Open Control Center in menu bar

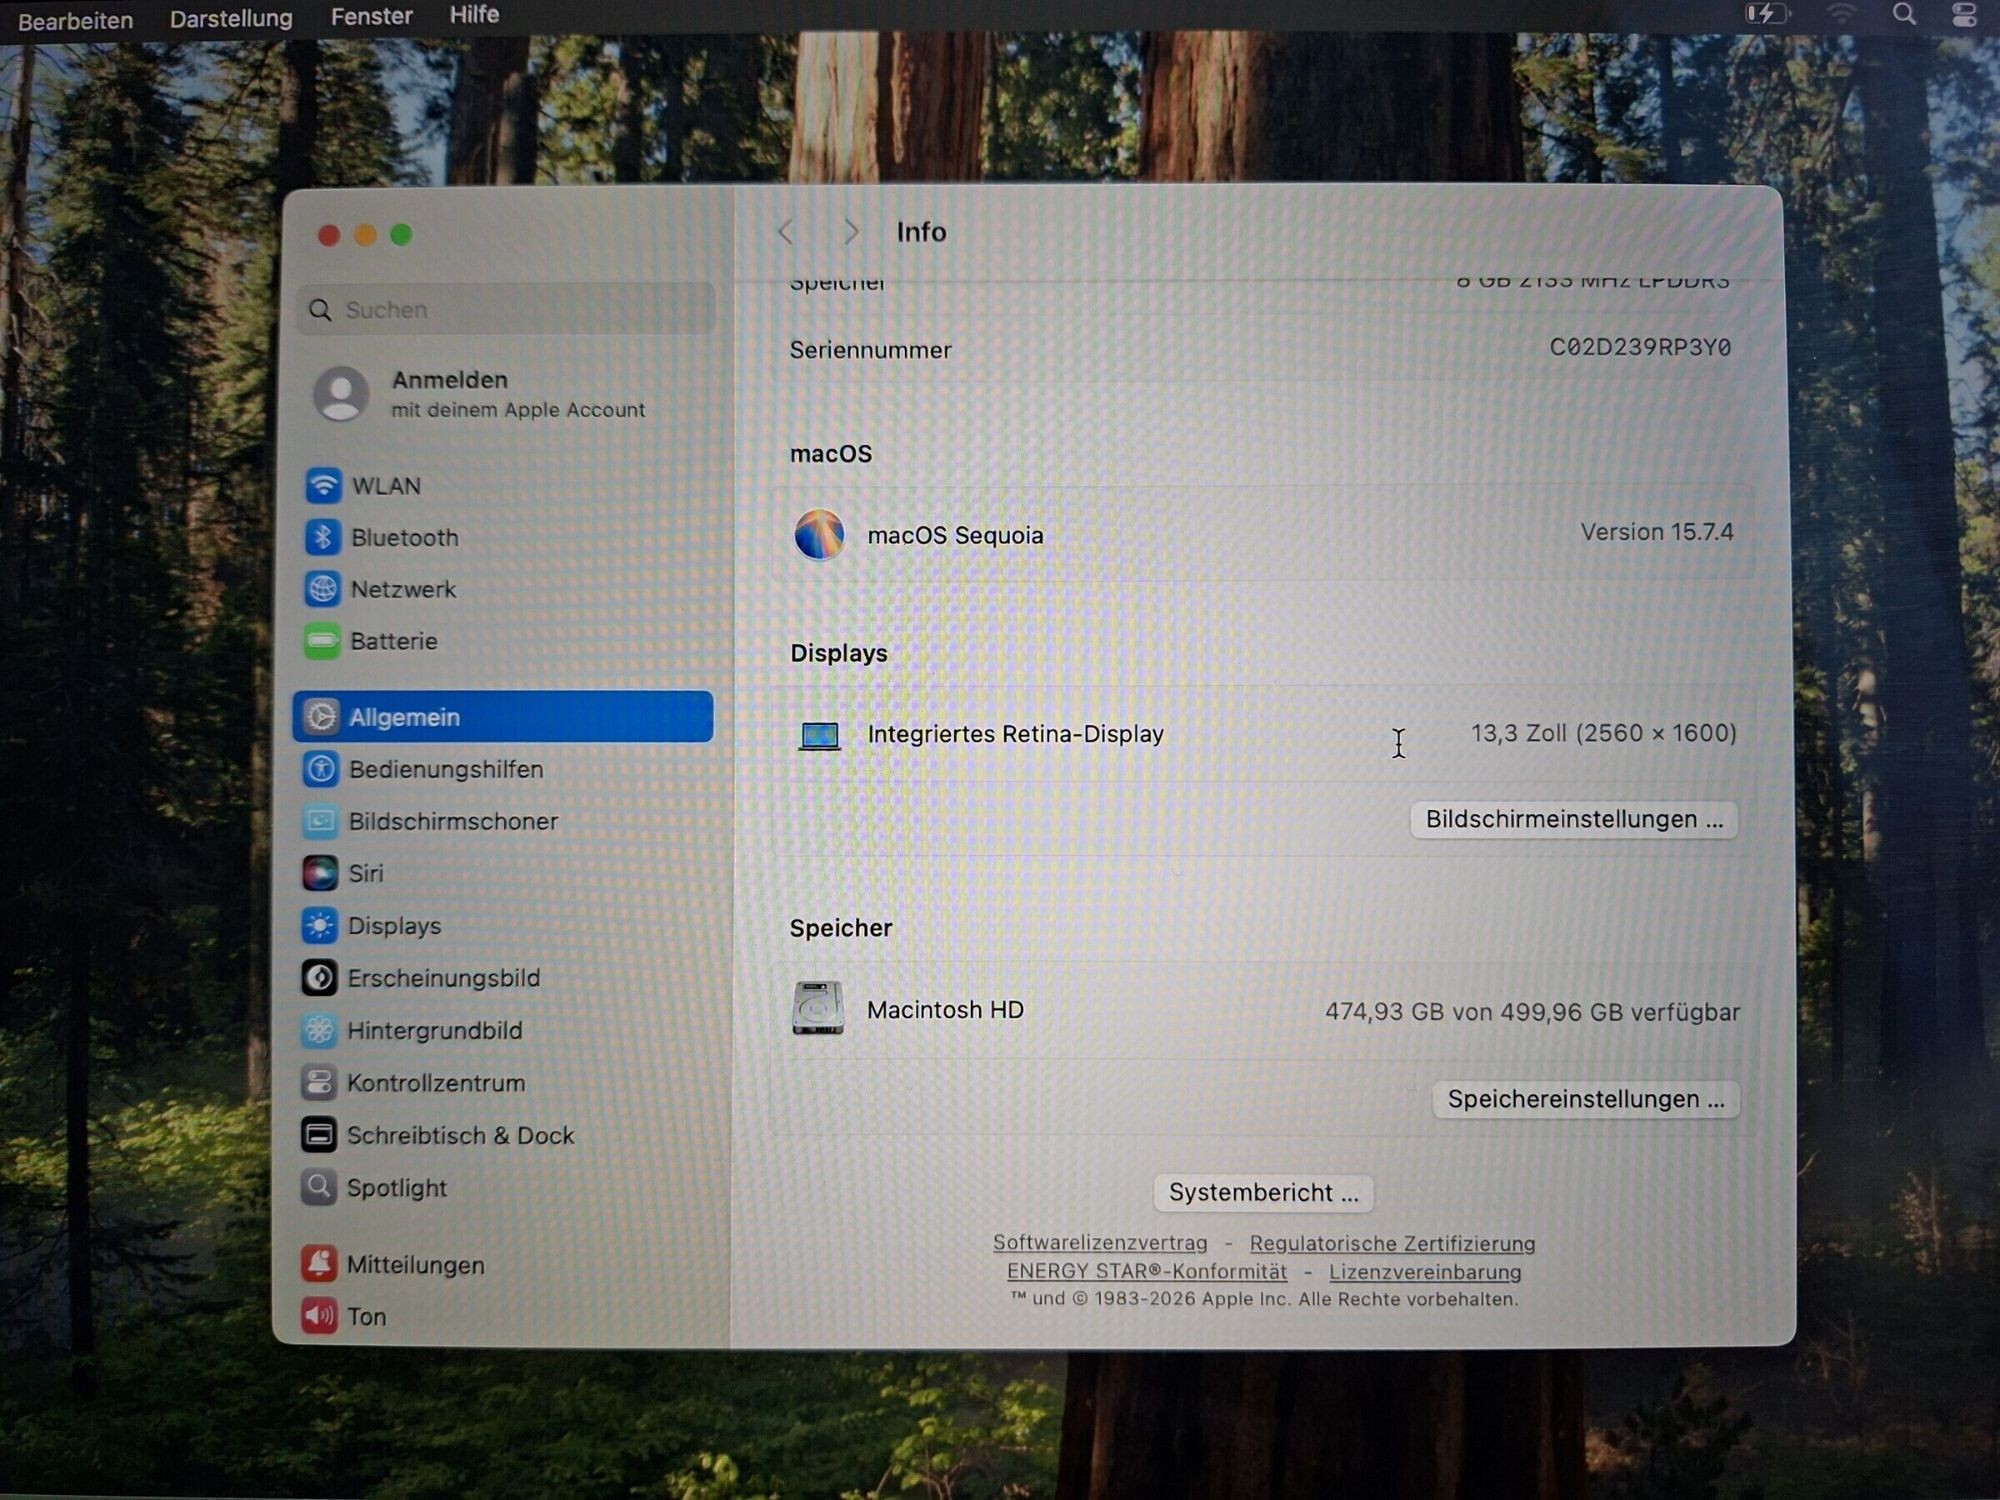(x=1964, y=15)
